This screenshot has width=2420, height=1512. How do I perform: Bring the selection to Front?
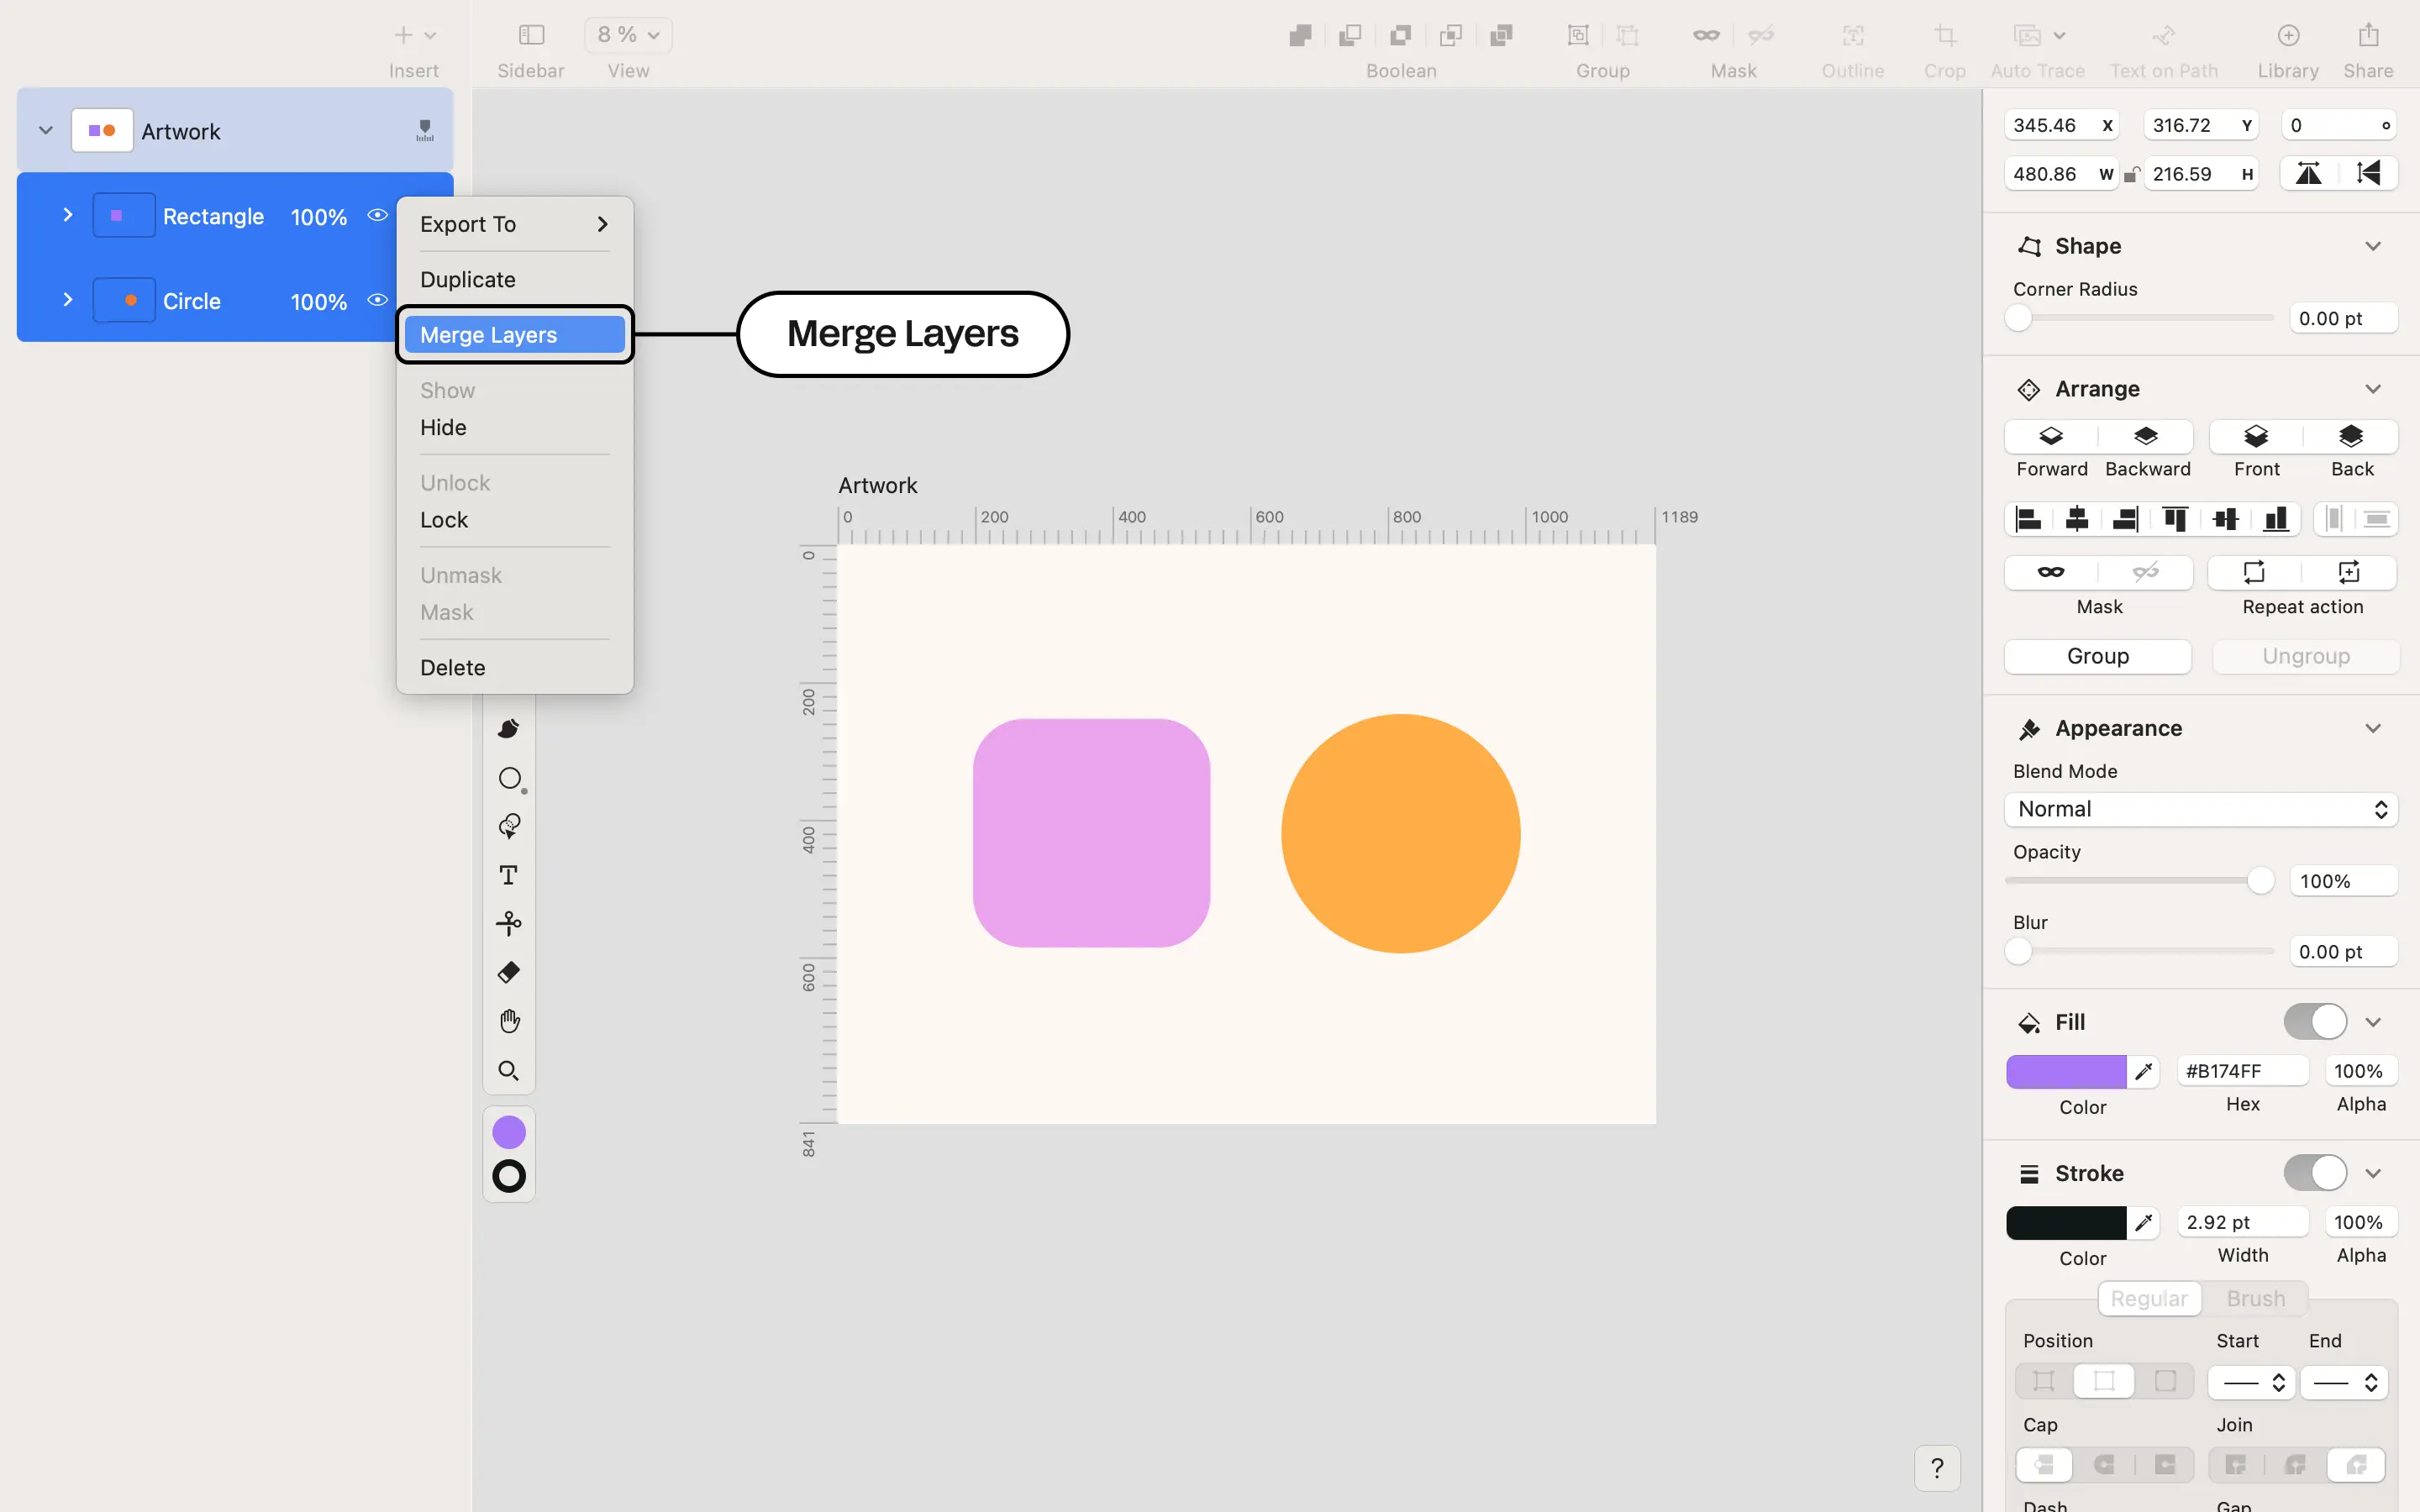coord(2255,437)
